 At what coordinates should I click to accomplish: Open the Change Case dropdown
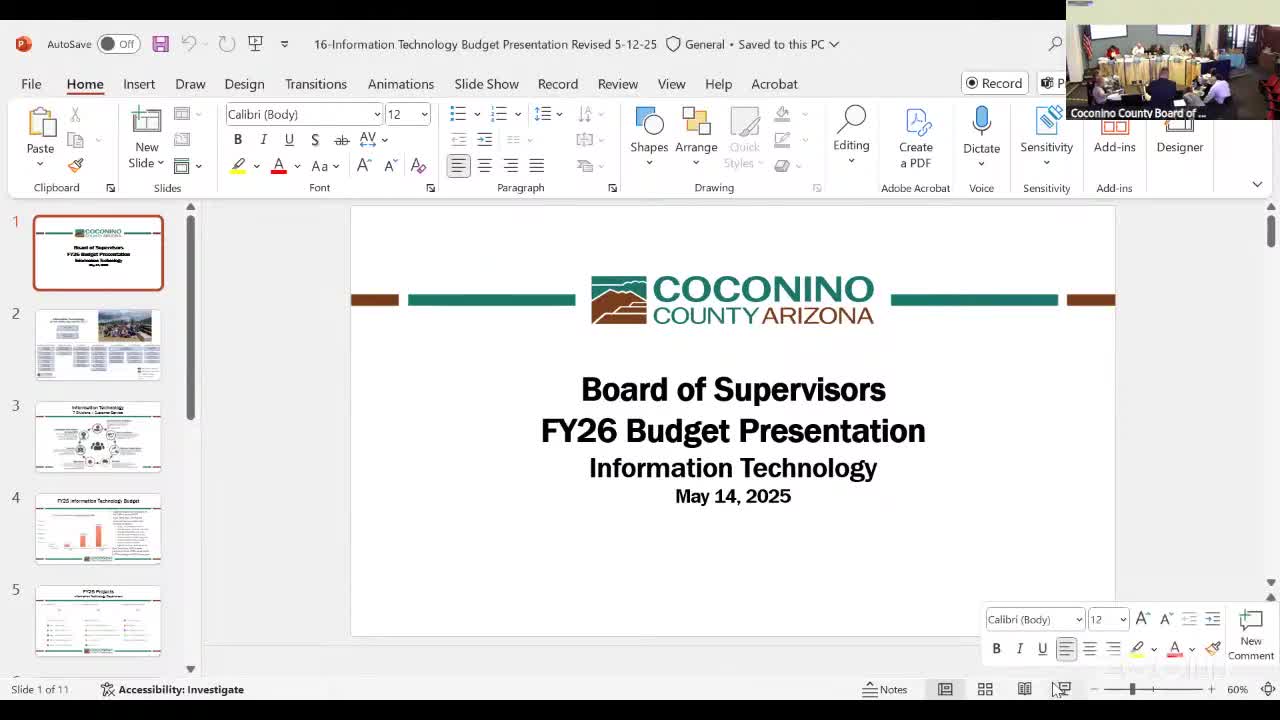pos(325,166)
